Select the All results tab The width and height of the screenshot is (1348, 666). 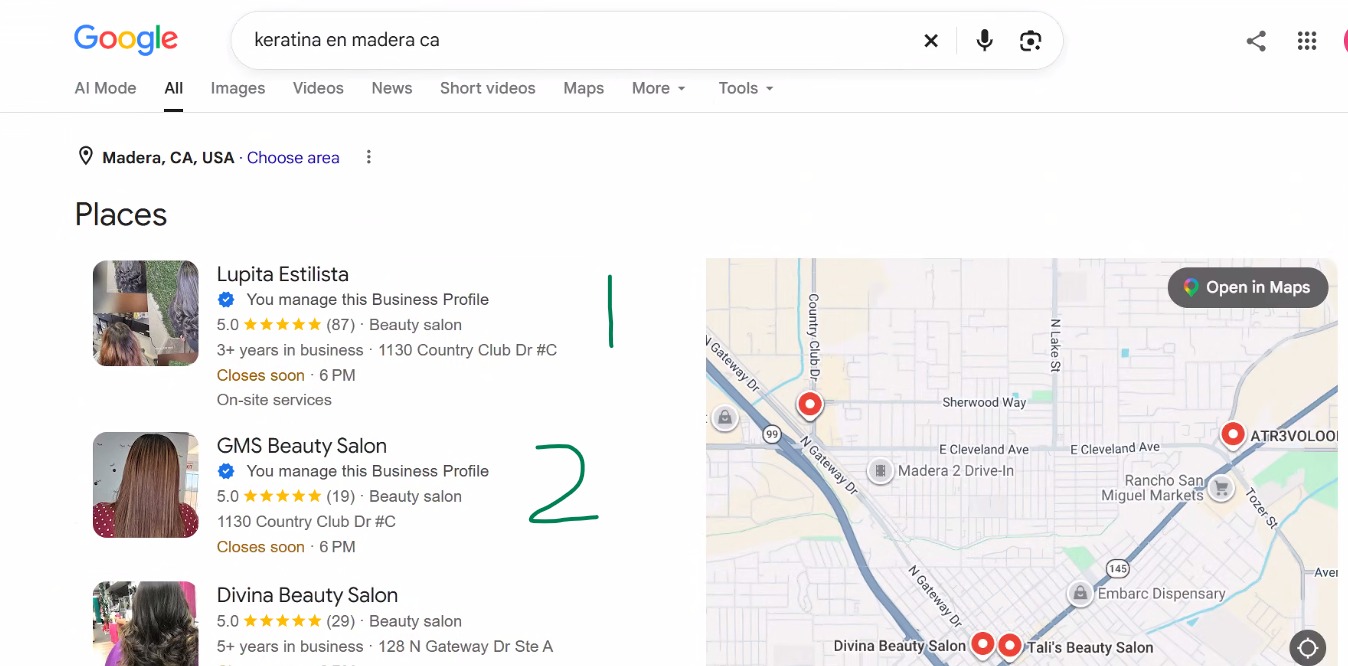point(174,88)
